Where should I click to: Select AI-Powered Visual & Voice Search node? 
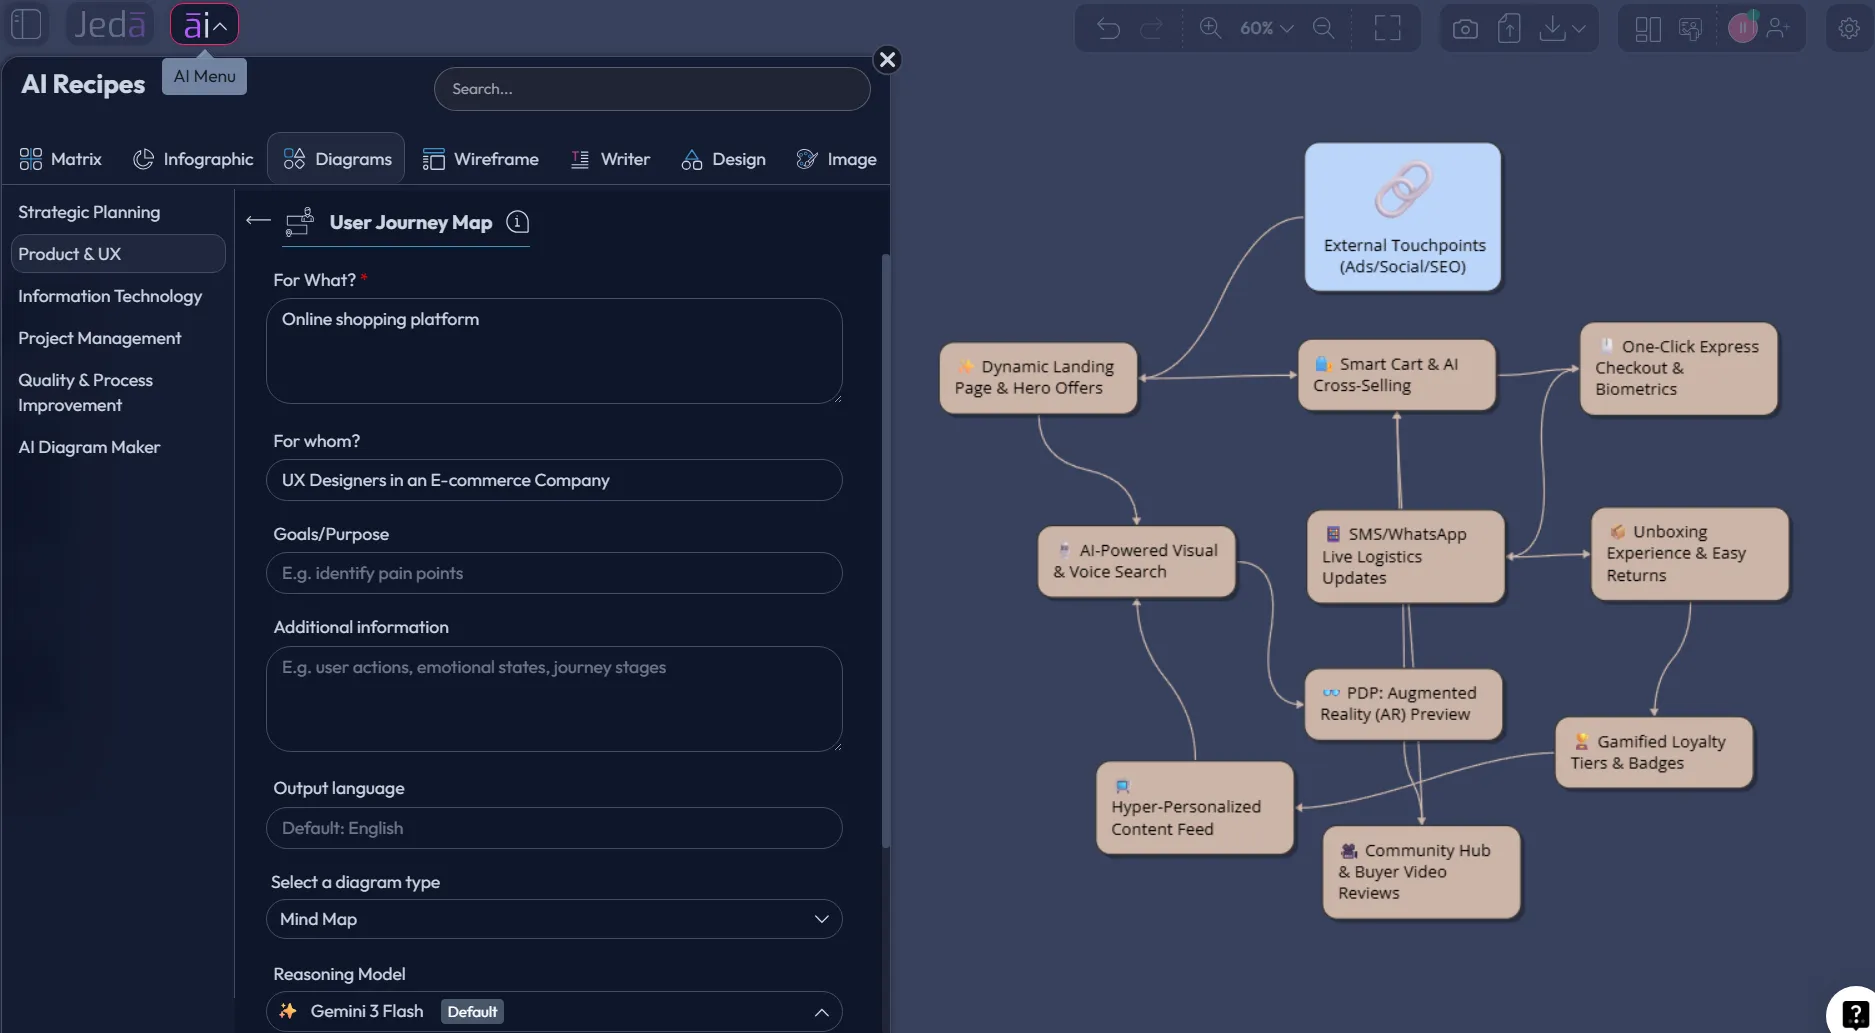[1136, 561]
